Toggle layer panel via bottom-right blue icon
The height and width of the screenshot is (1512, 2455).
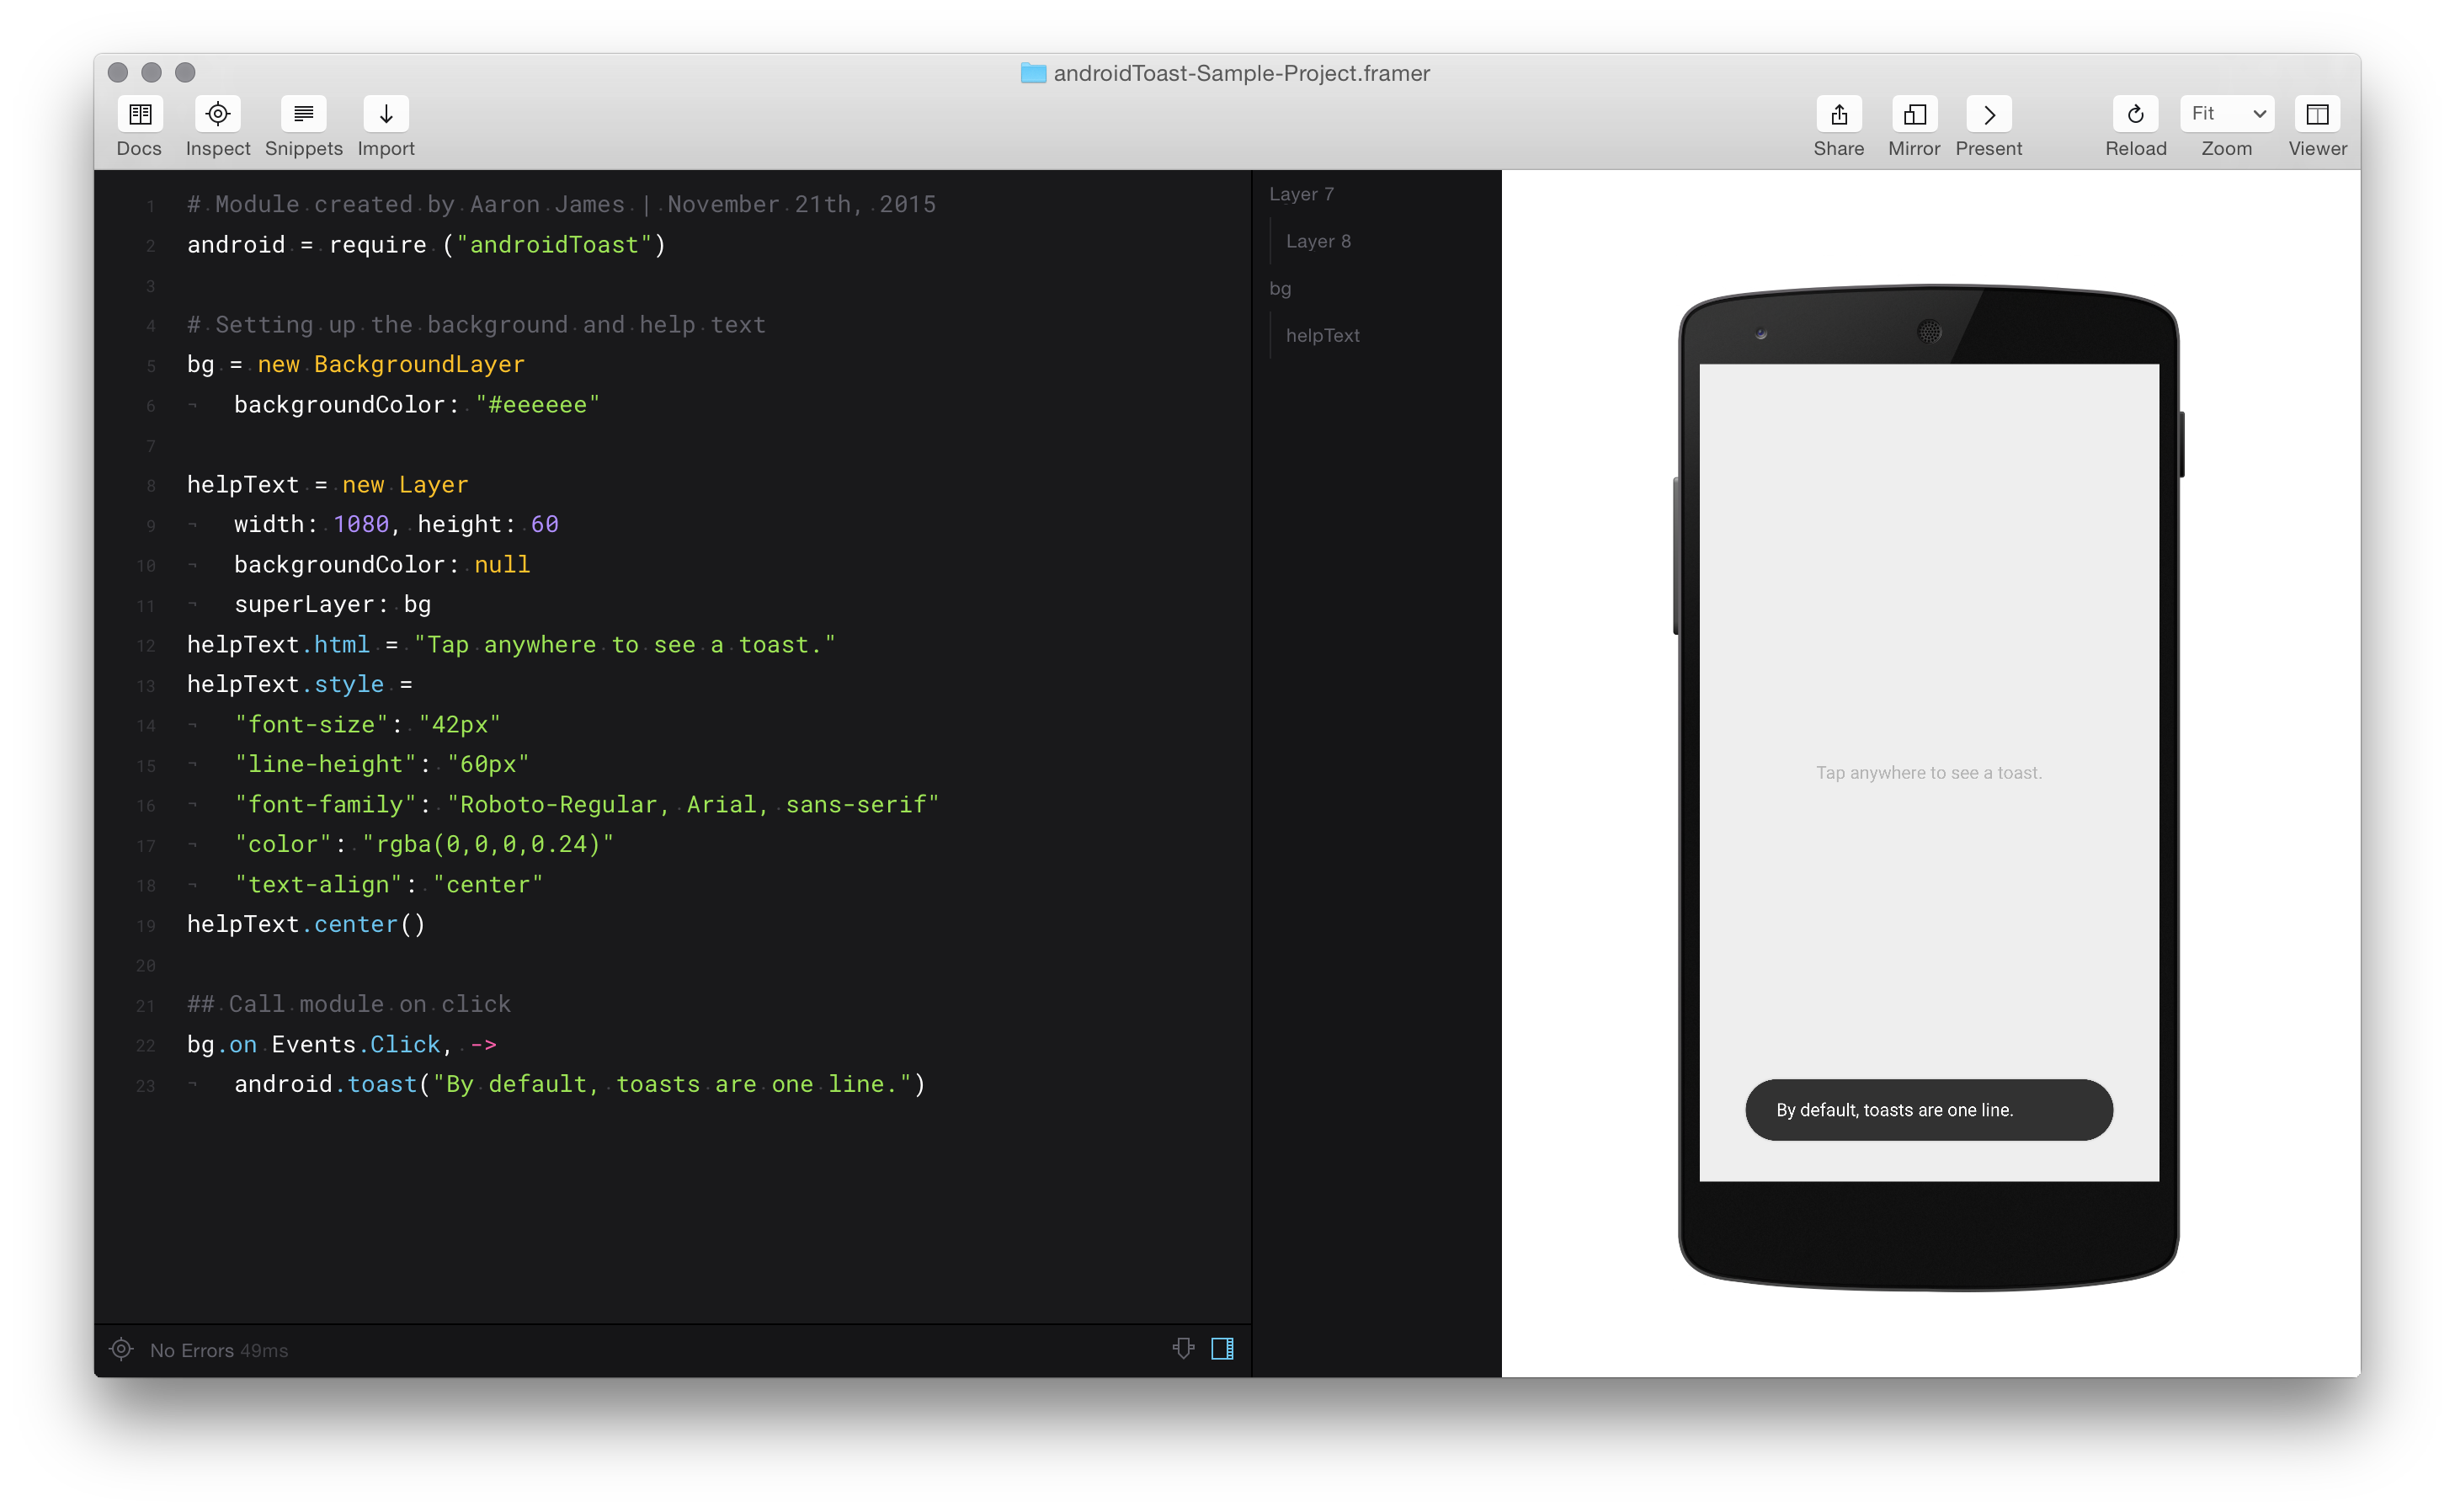(1222, 1349)
